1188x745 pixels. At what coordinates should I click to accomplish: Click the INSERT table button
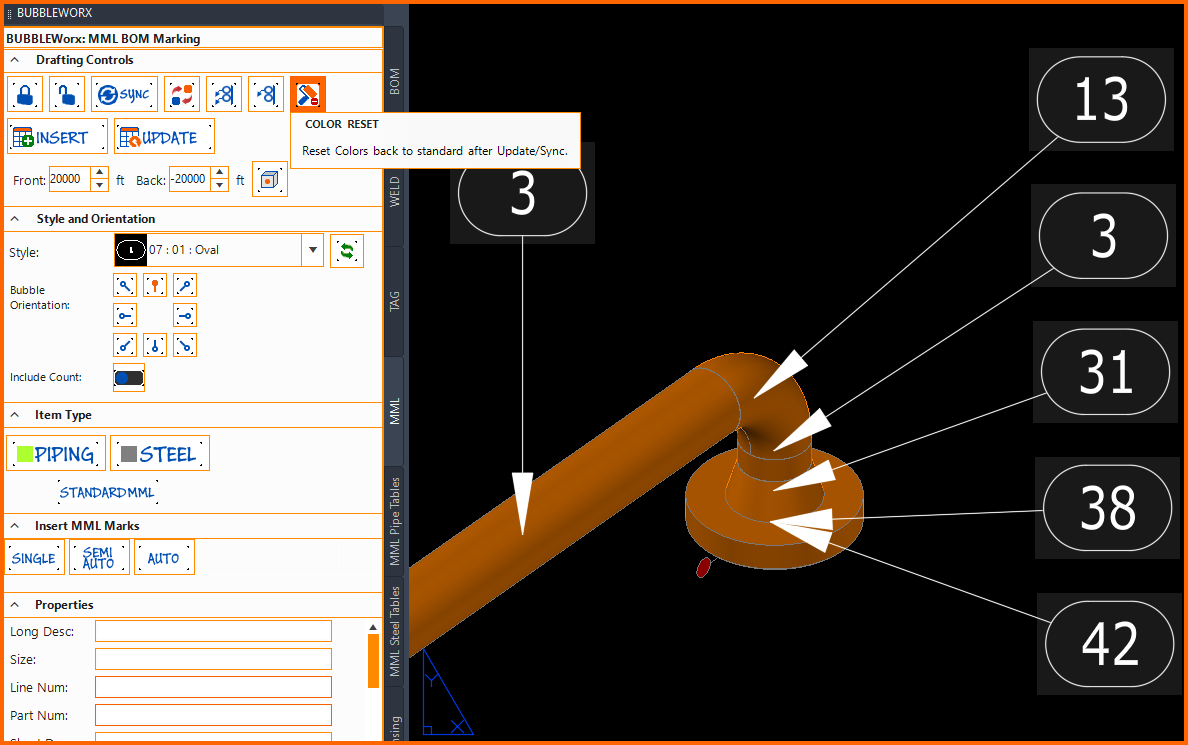coord(58,137)
